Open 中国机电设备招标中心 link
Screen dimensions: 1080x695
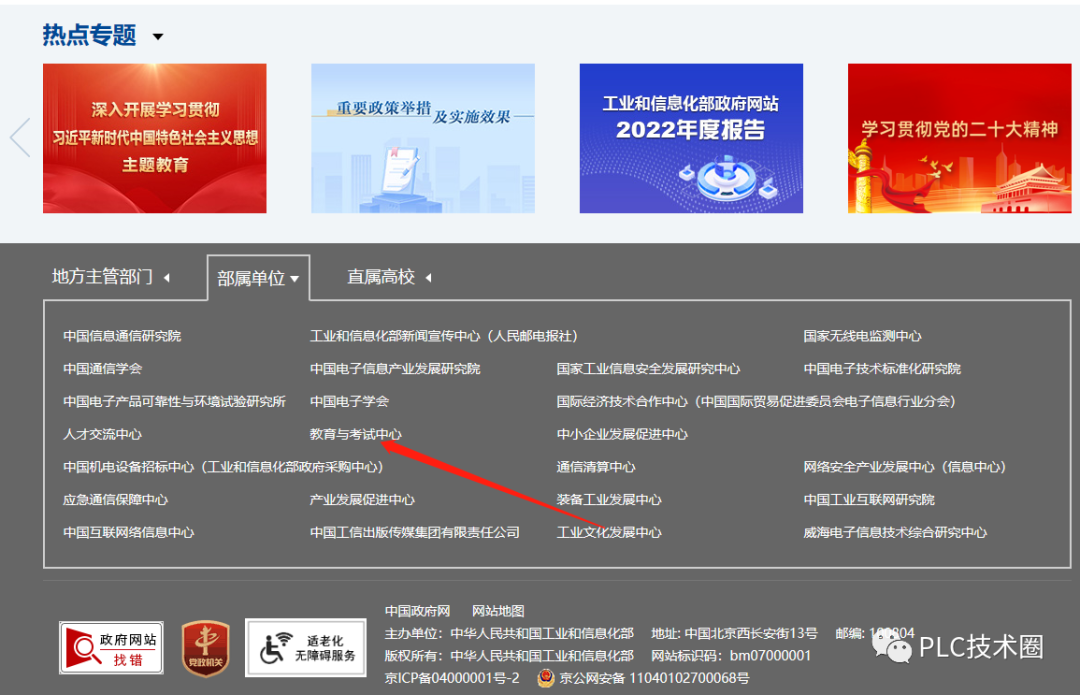pos(223,467)
